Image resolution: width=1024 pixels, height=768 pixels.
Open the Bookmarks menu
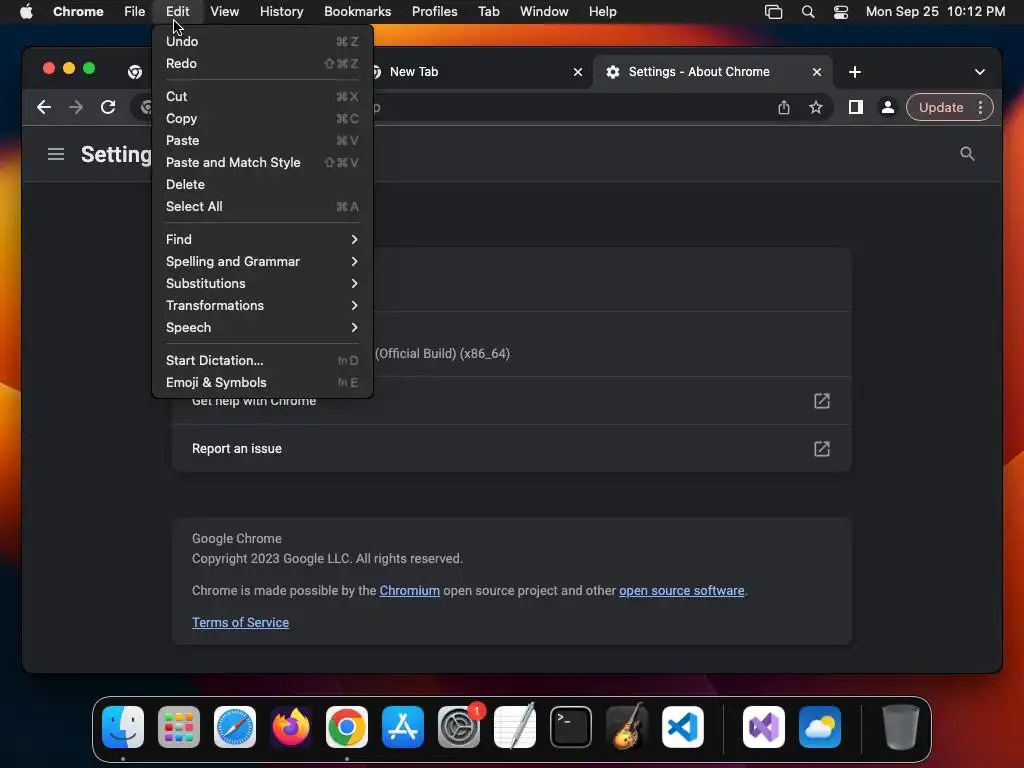[x=357, y=12]
